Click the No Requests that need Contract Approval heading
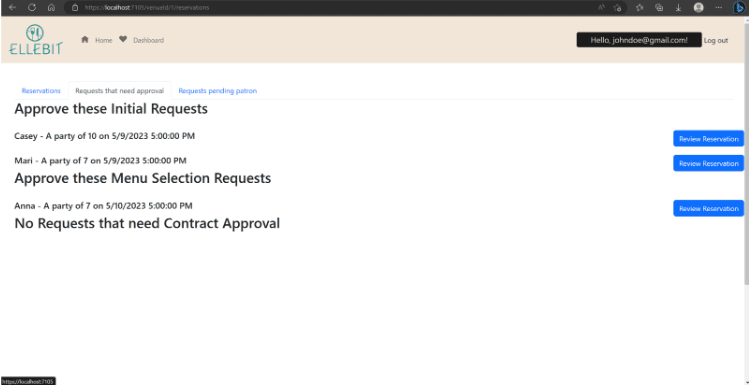 [147, 224]
